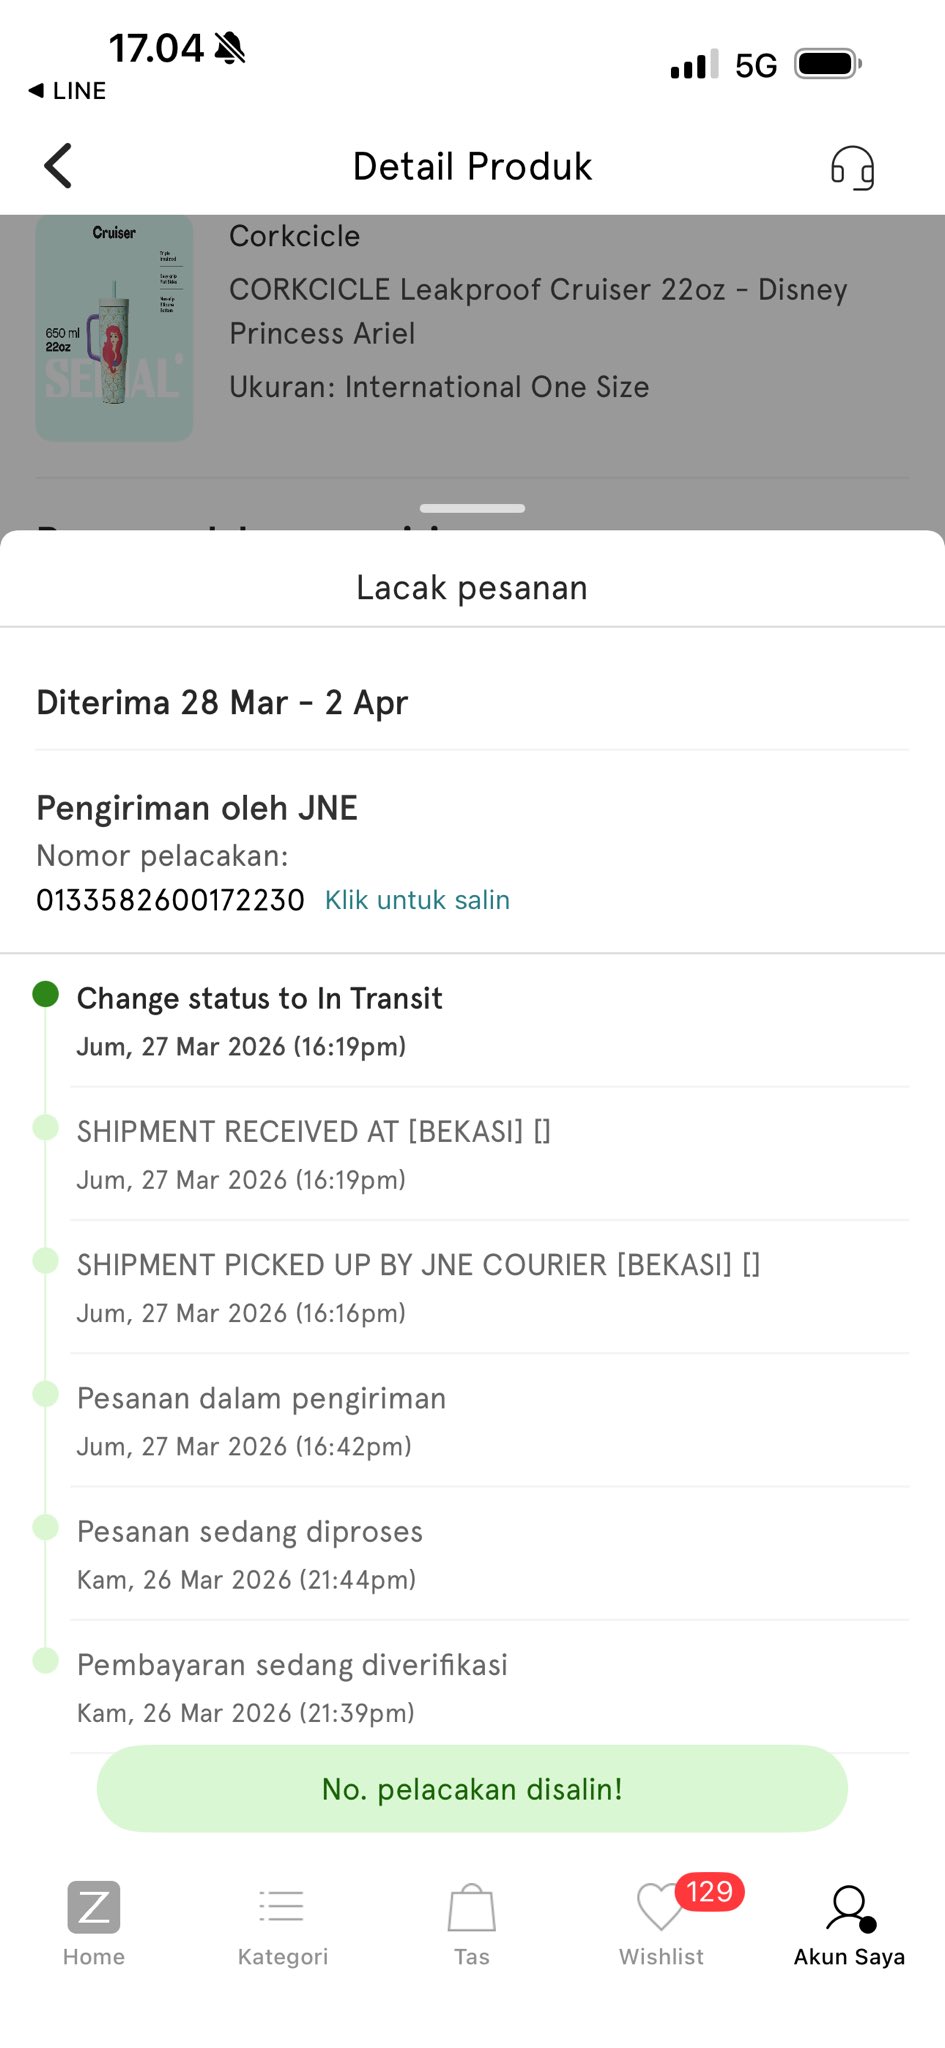The width and height of the screenshot is (945, 2048).
Task: Tap the 129 Wishlist badge
Action: (x=710, y=1892)
